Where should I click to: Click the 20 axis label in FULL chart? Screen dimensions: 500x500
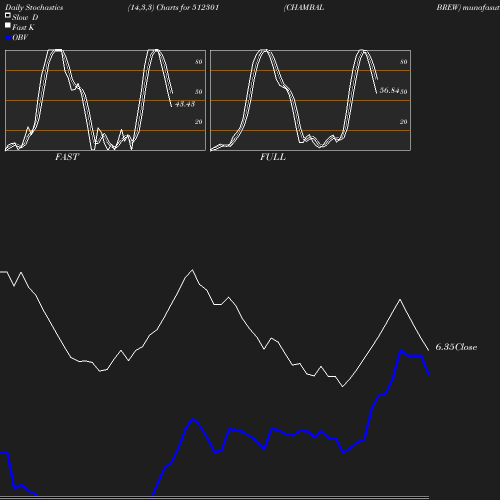(404, 122)
